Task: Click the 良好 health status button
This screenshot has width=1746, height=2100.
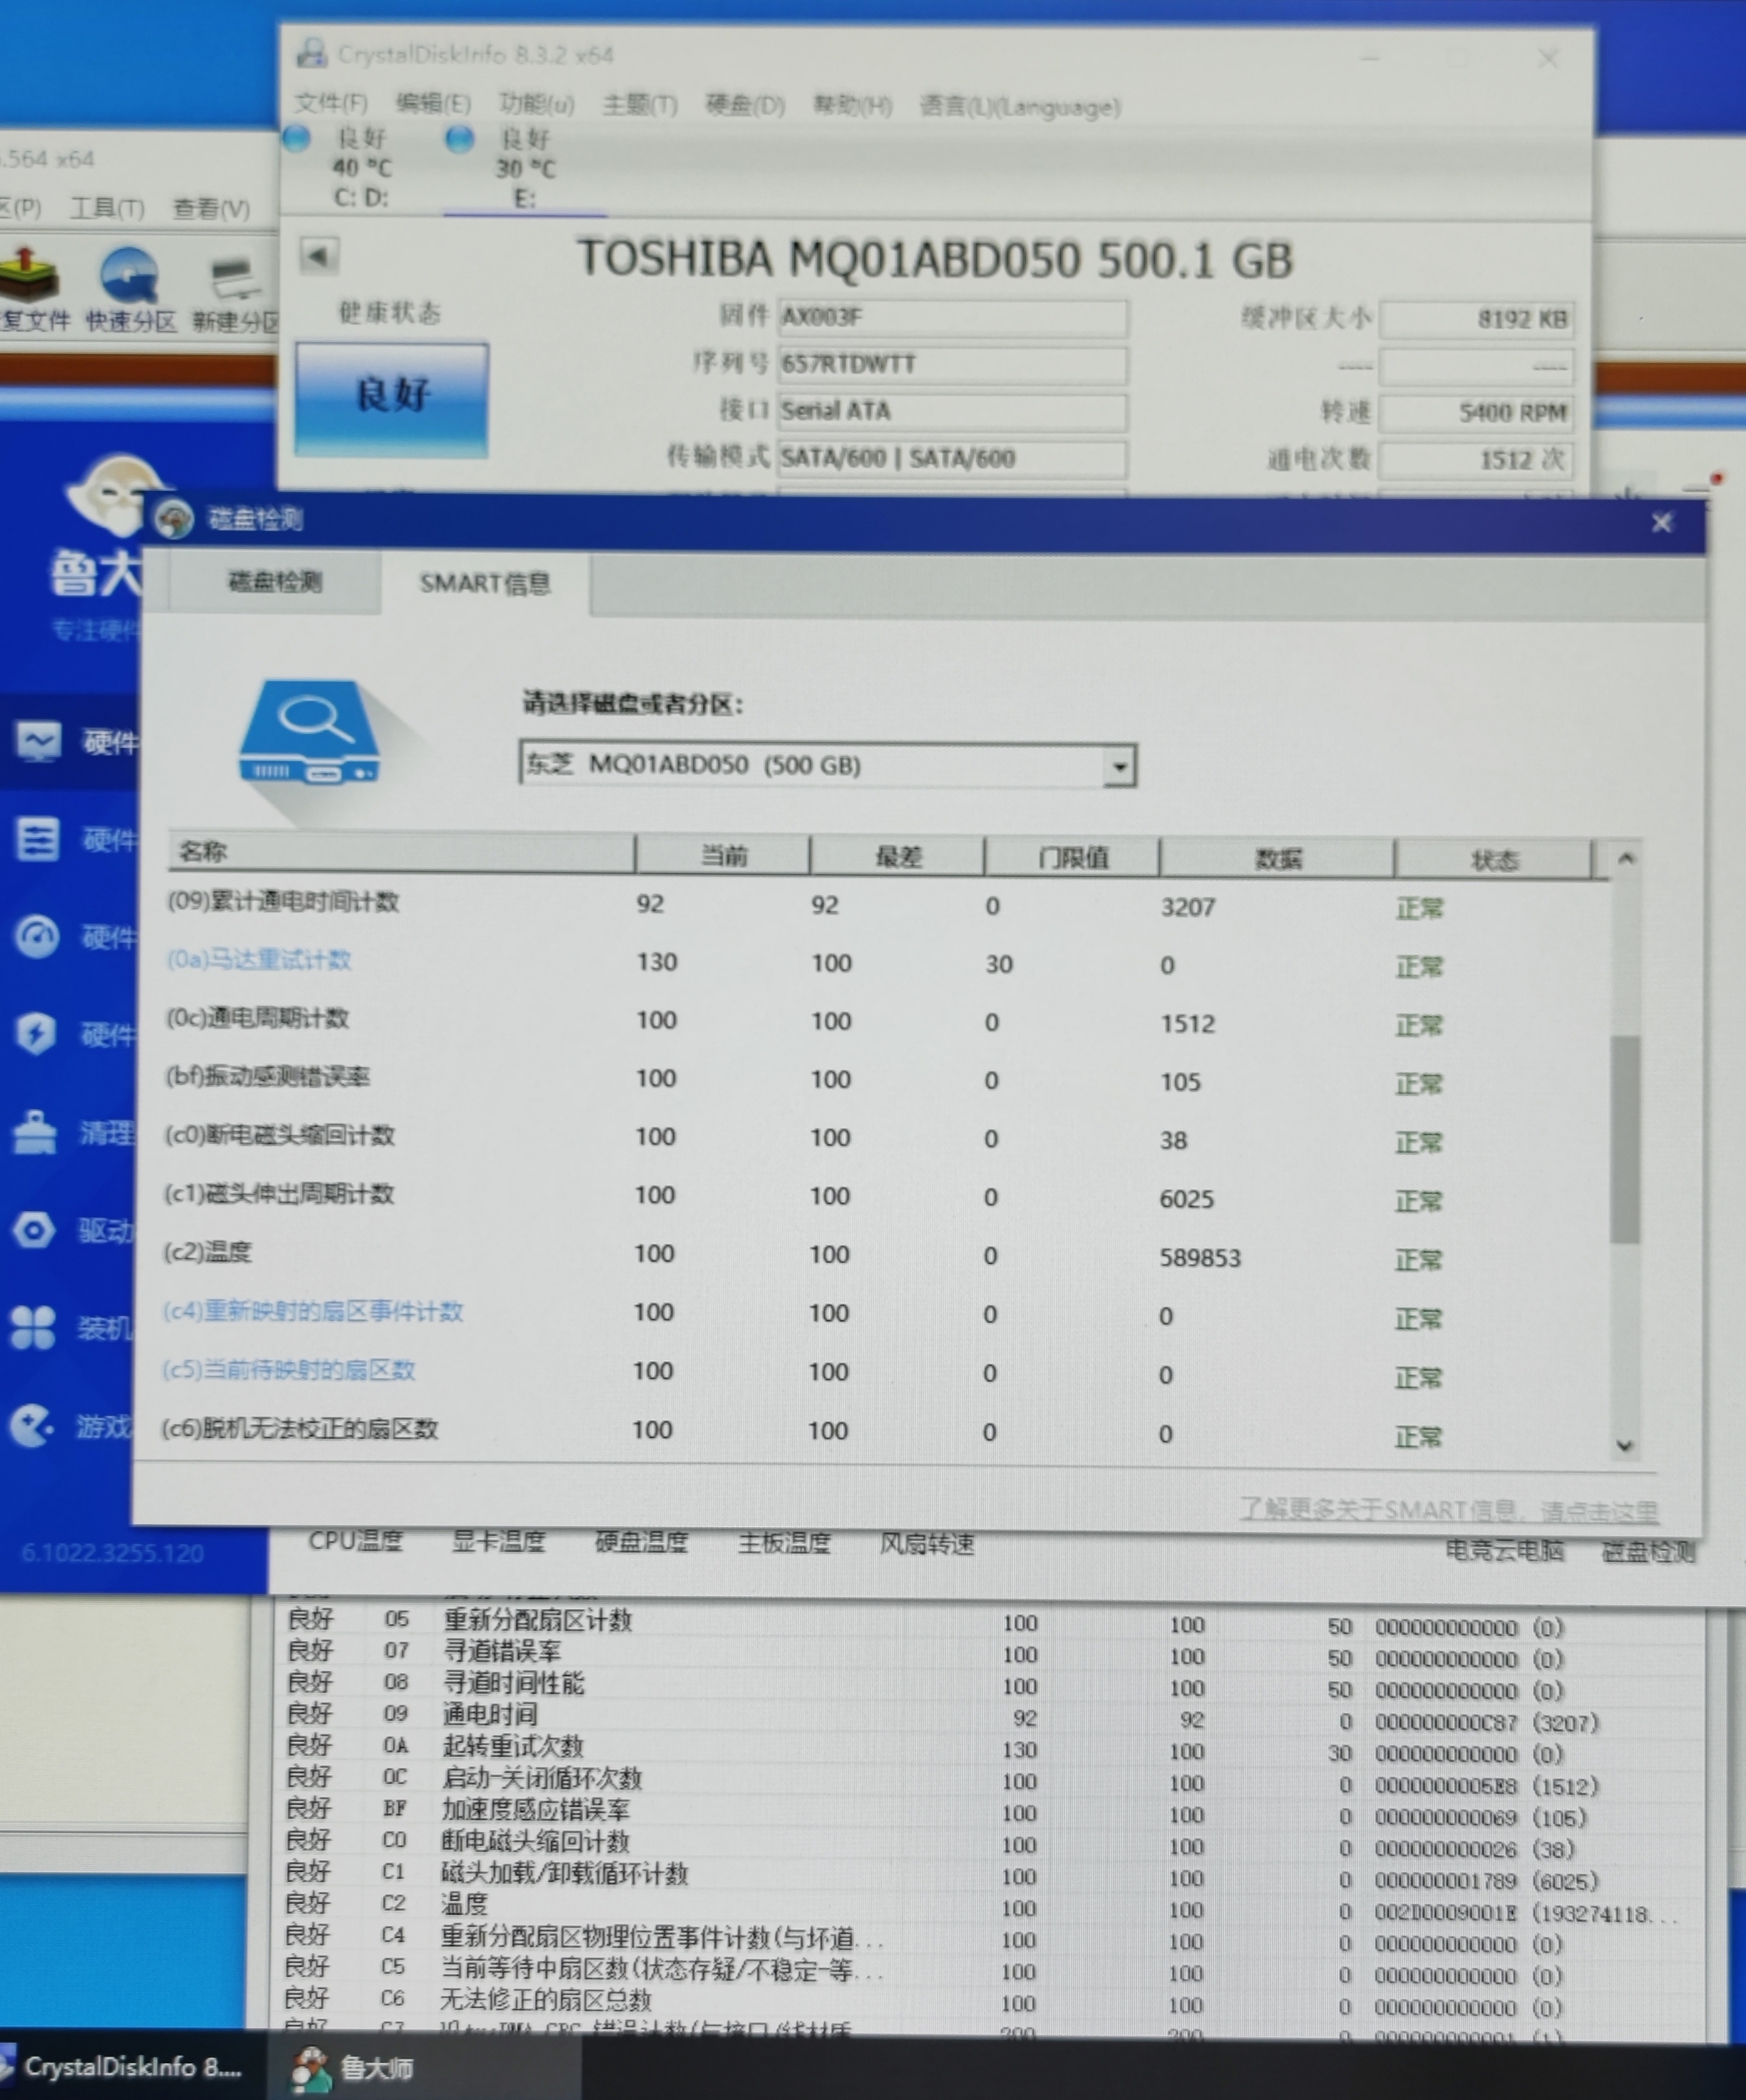Action: [392, 399]
